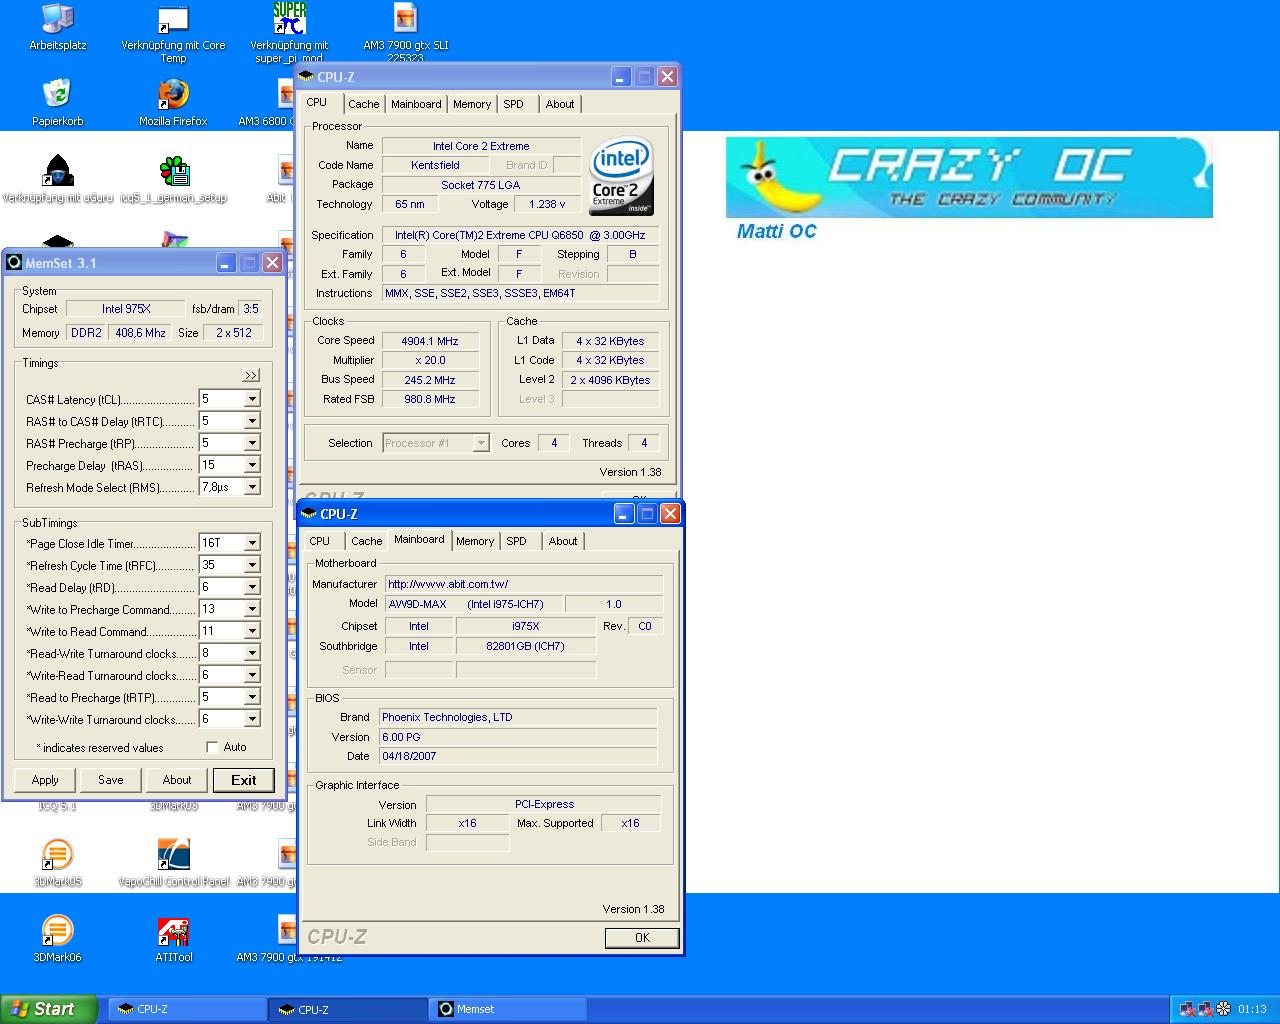The height and width of the screenshot is (1024, 1280).
Task: Click About button in MemSet
Action: click(x=177, y=780)
